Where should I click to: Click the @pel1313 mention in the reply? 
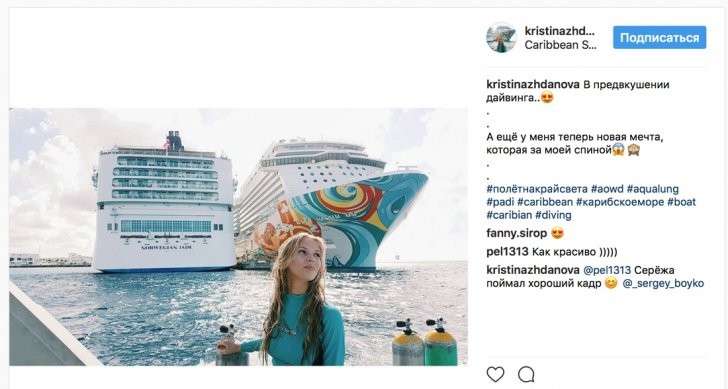[x=607, y=270]
